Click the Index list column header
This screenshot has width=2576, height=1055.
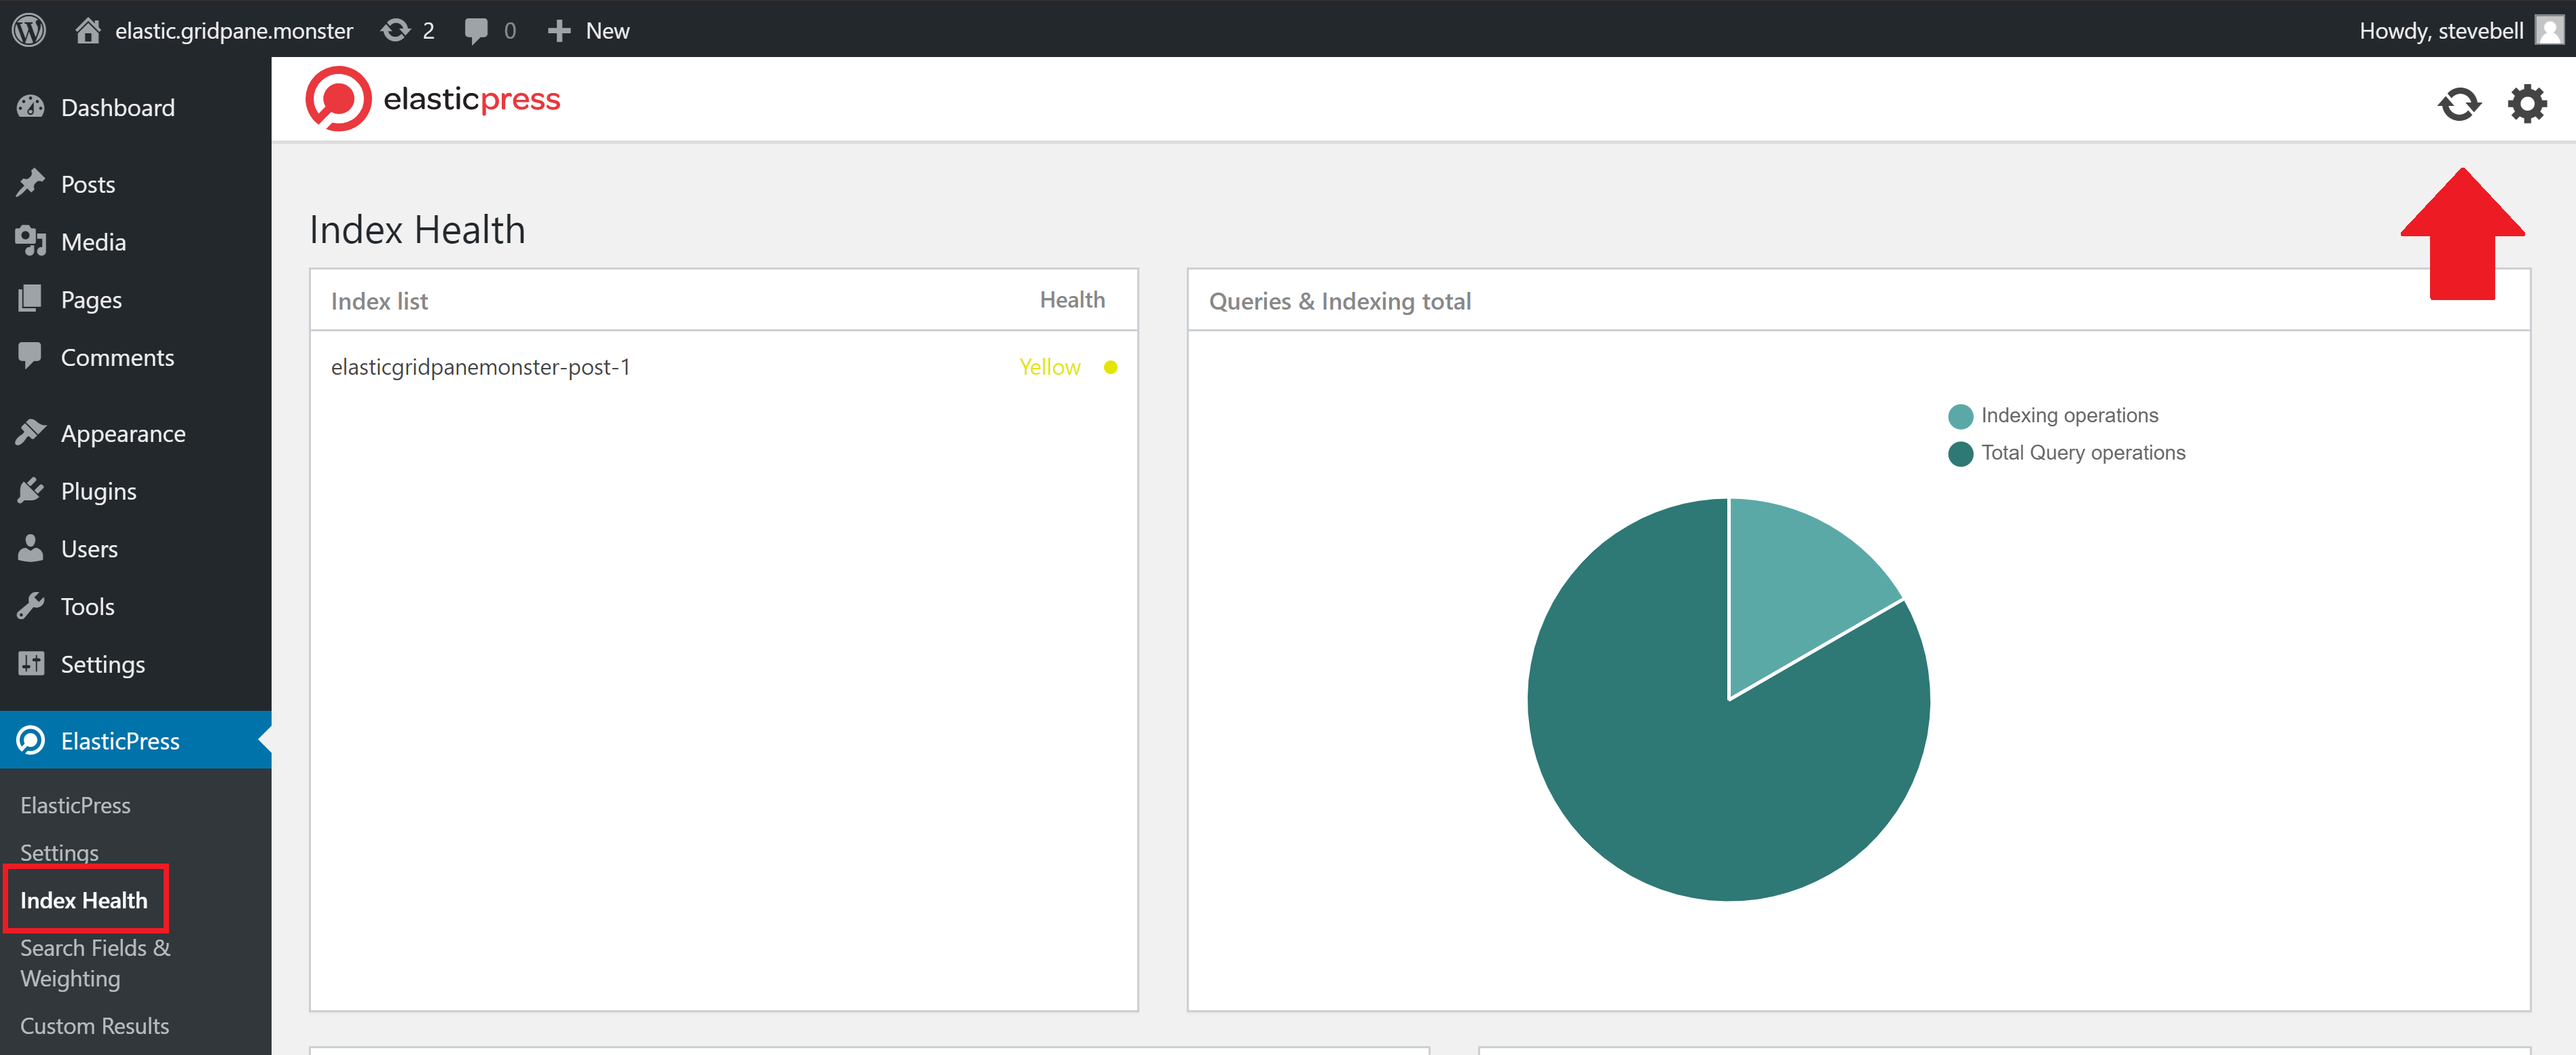click(379, 301)
